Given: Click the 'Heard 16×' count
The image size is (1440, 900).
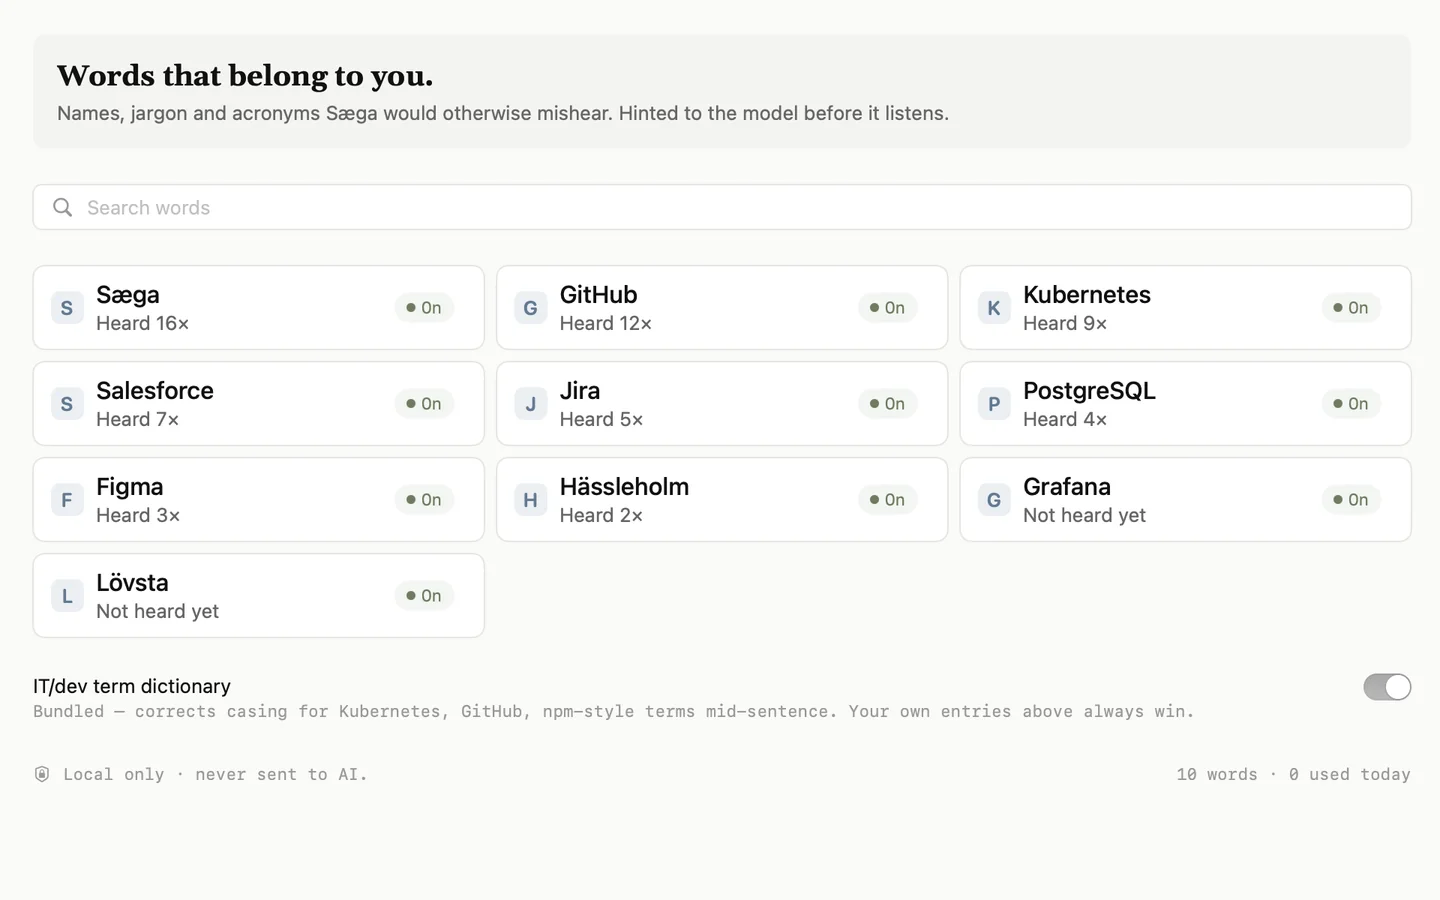Looking at the screenshot, I should (143, 324).
